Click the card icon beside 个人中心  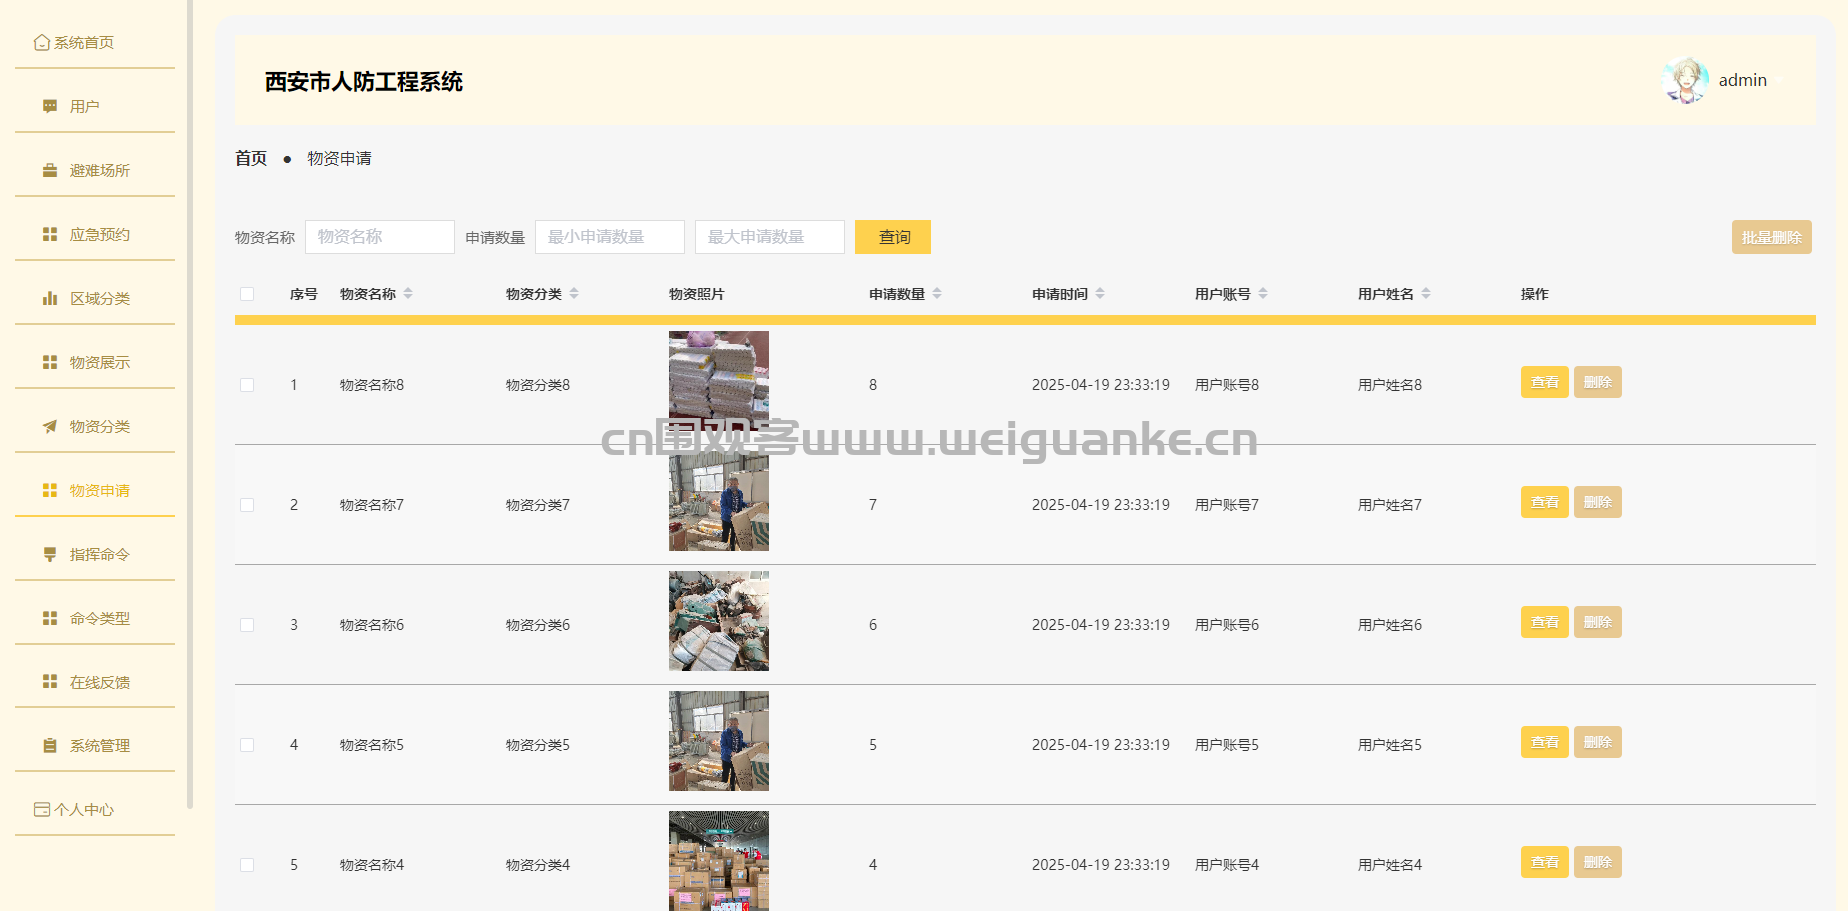41,810
